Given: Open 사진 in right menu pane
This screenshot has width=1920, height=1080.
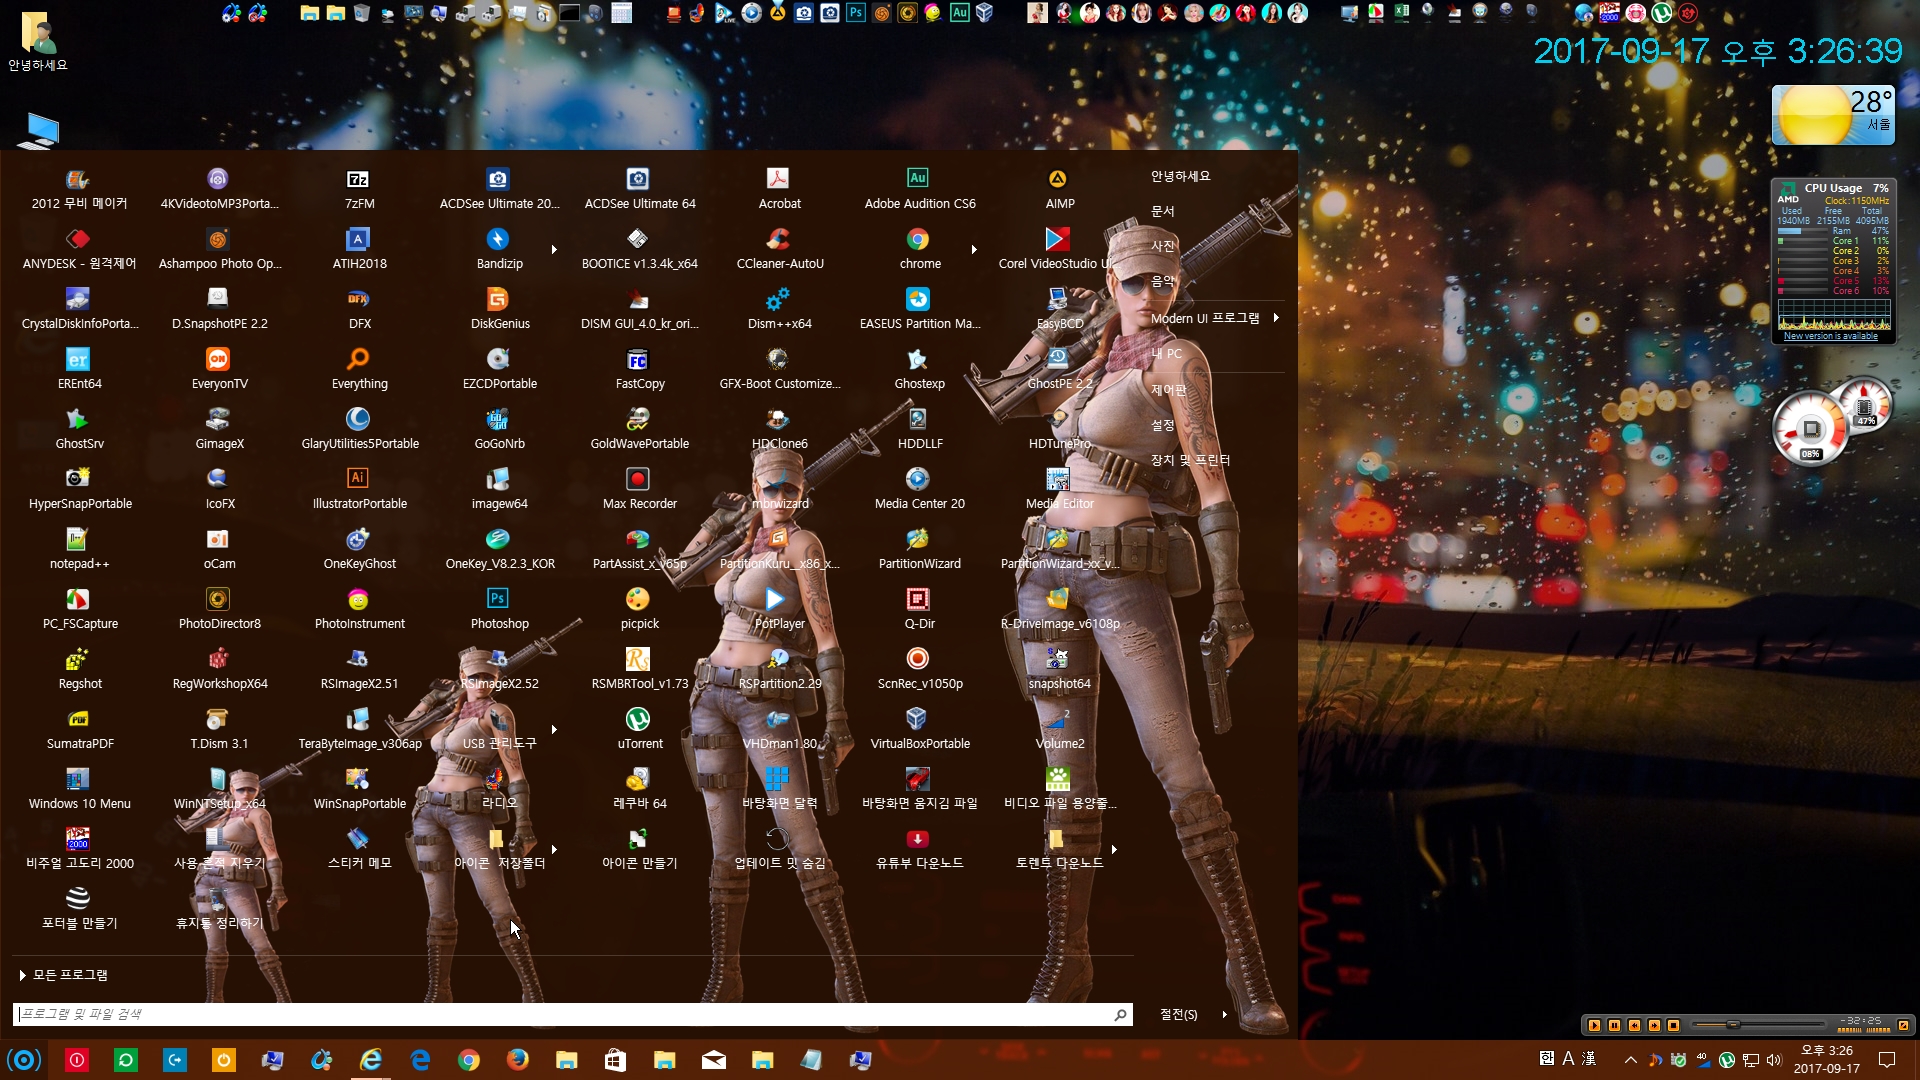Looking at the screenshot, I should tap(1163, 246).
